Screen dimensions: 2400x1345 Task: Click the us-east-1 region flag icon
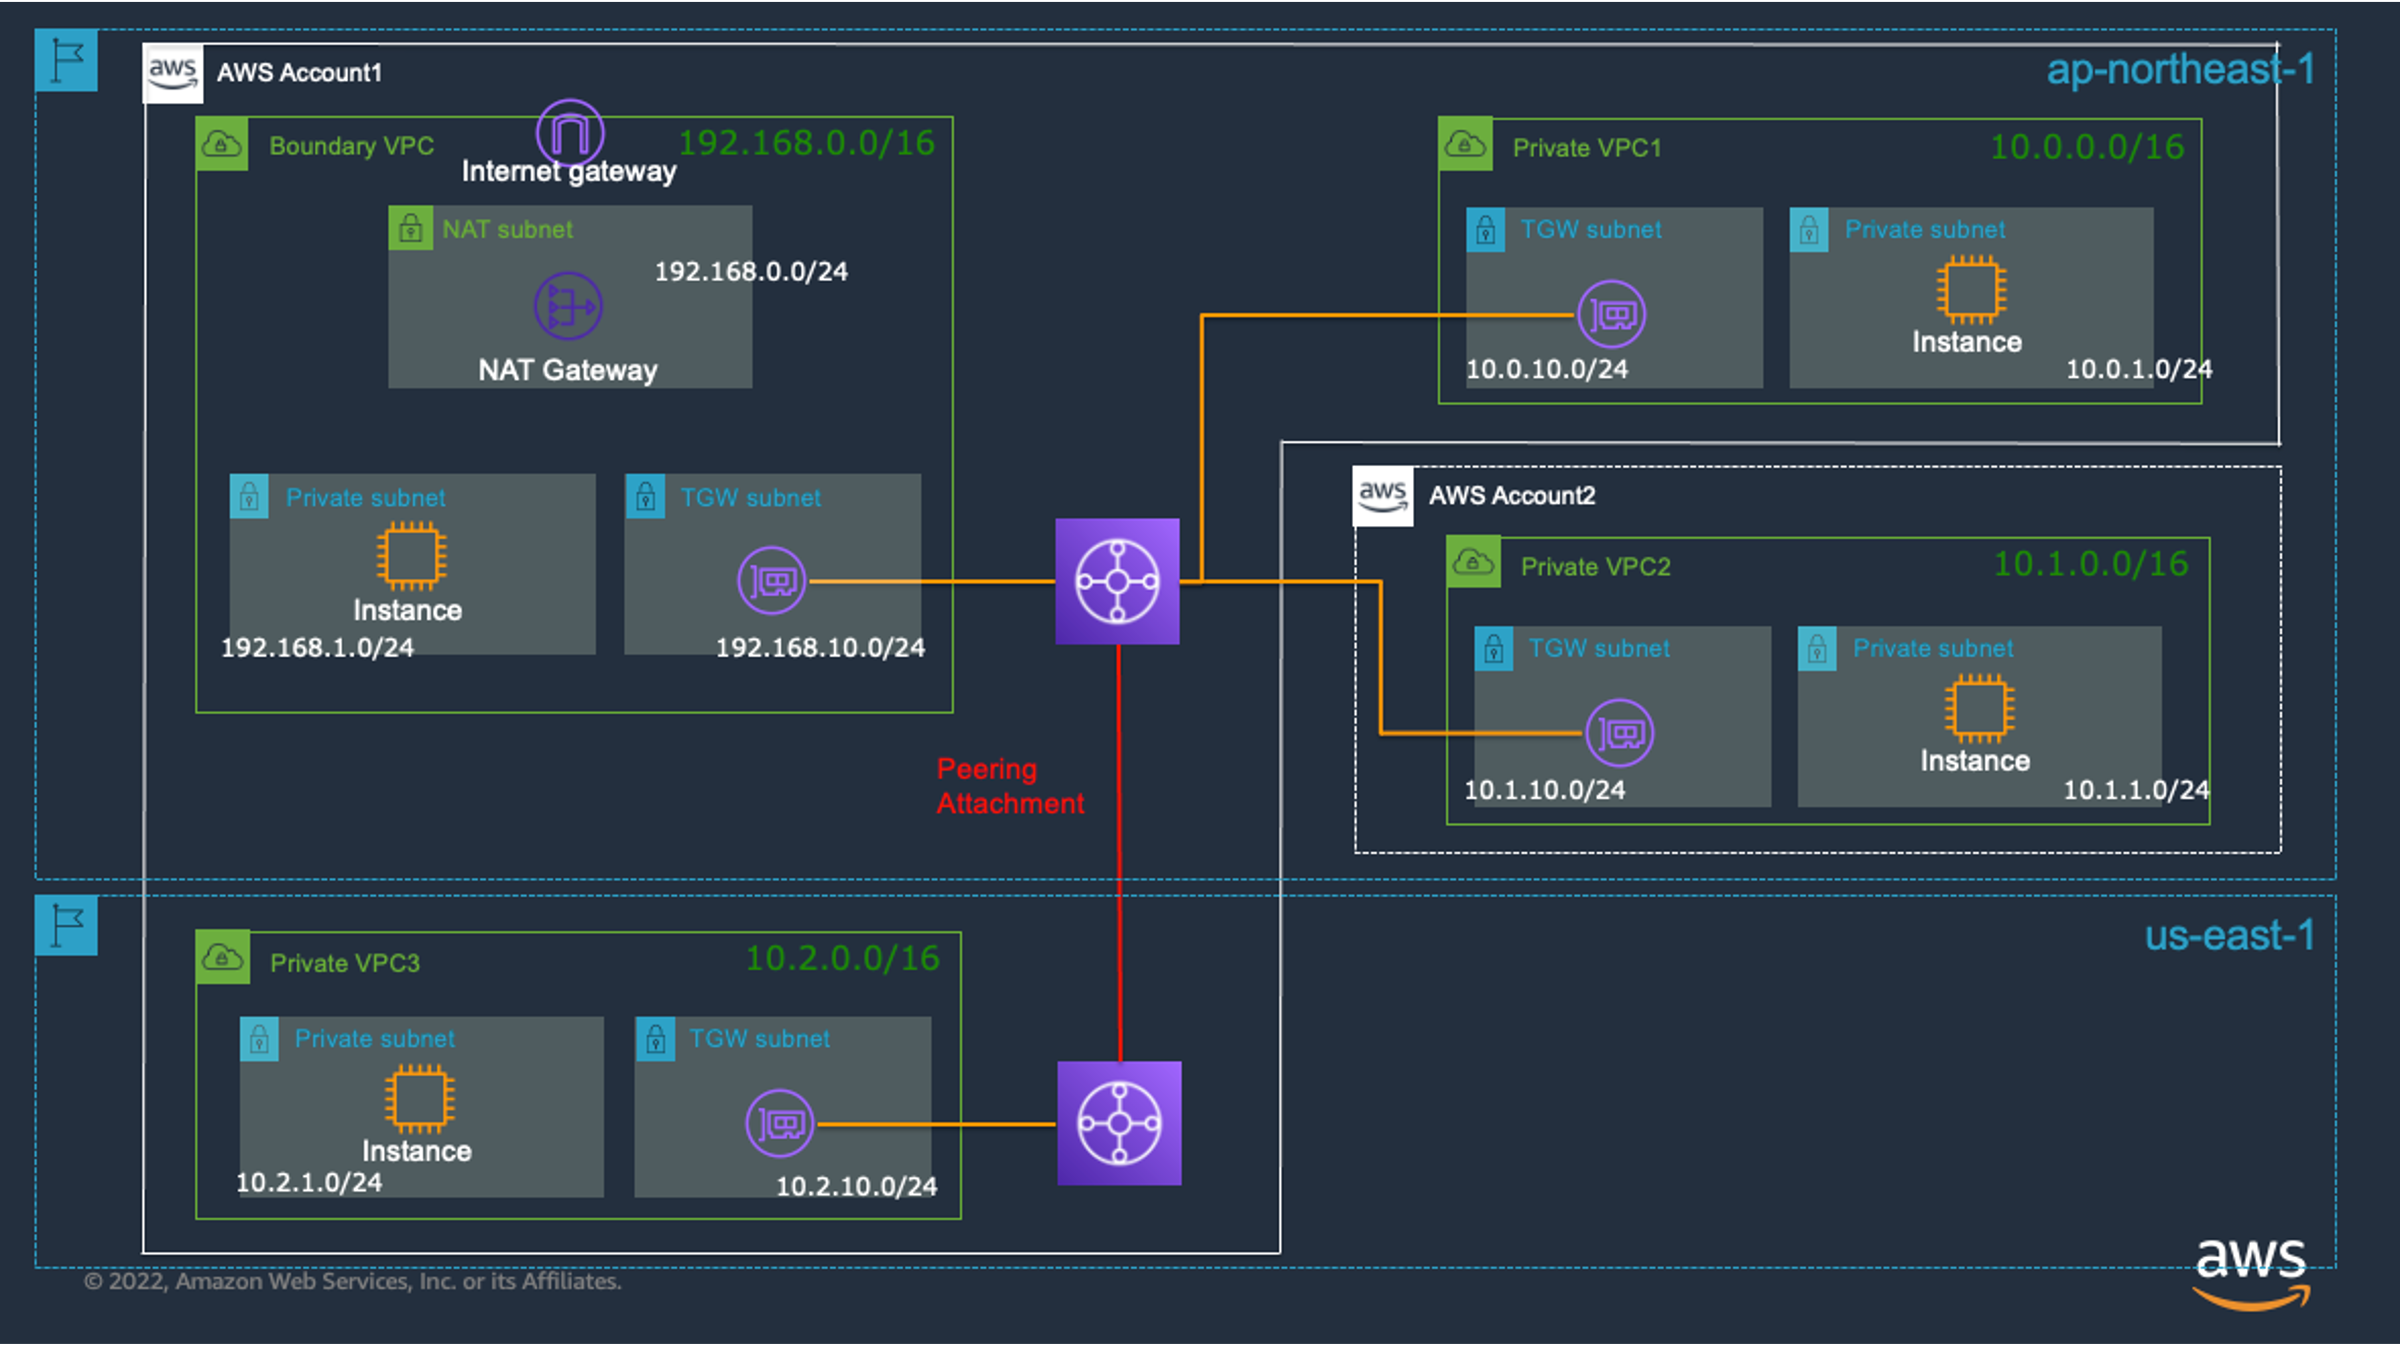[66, 925]
